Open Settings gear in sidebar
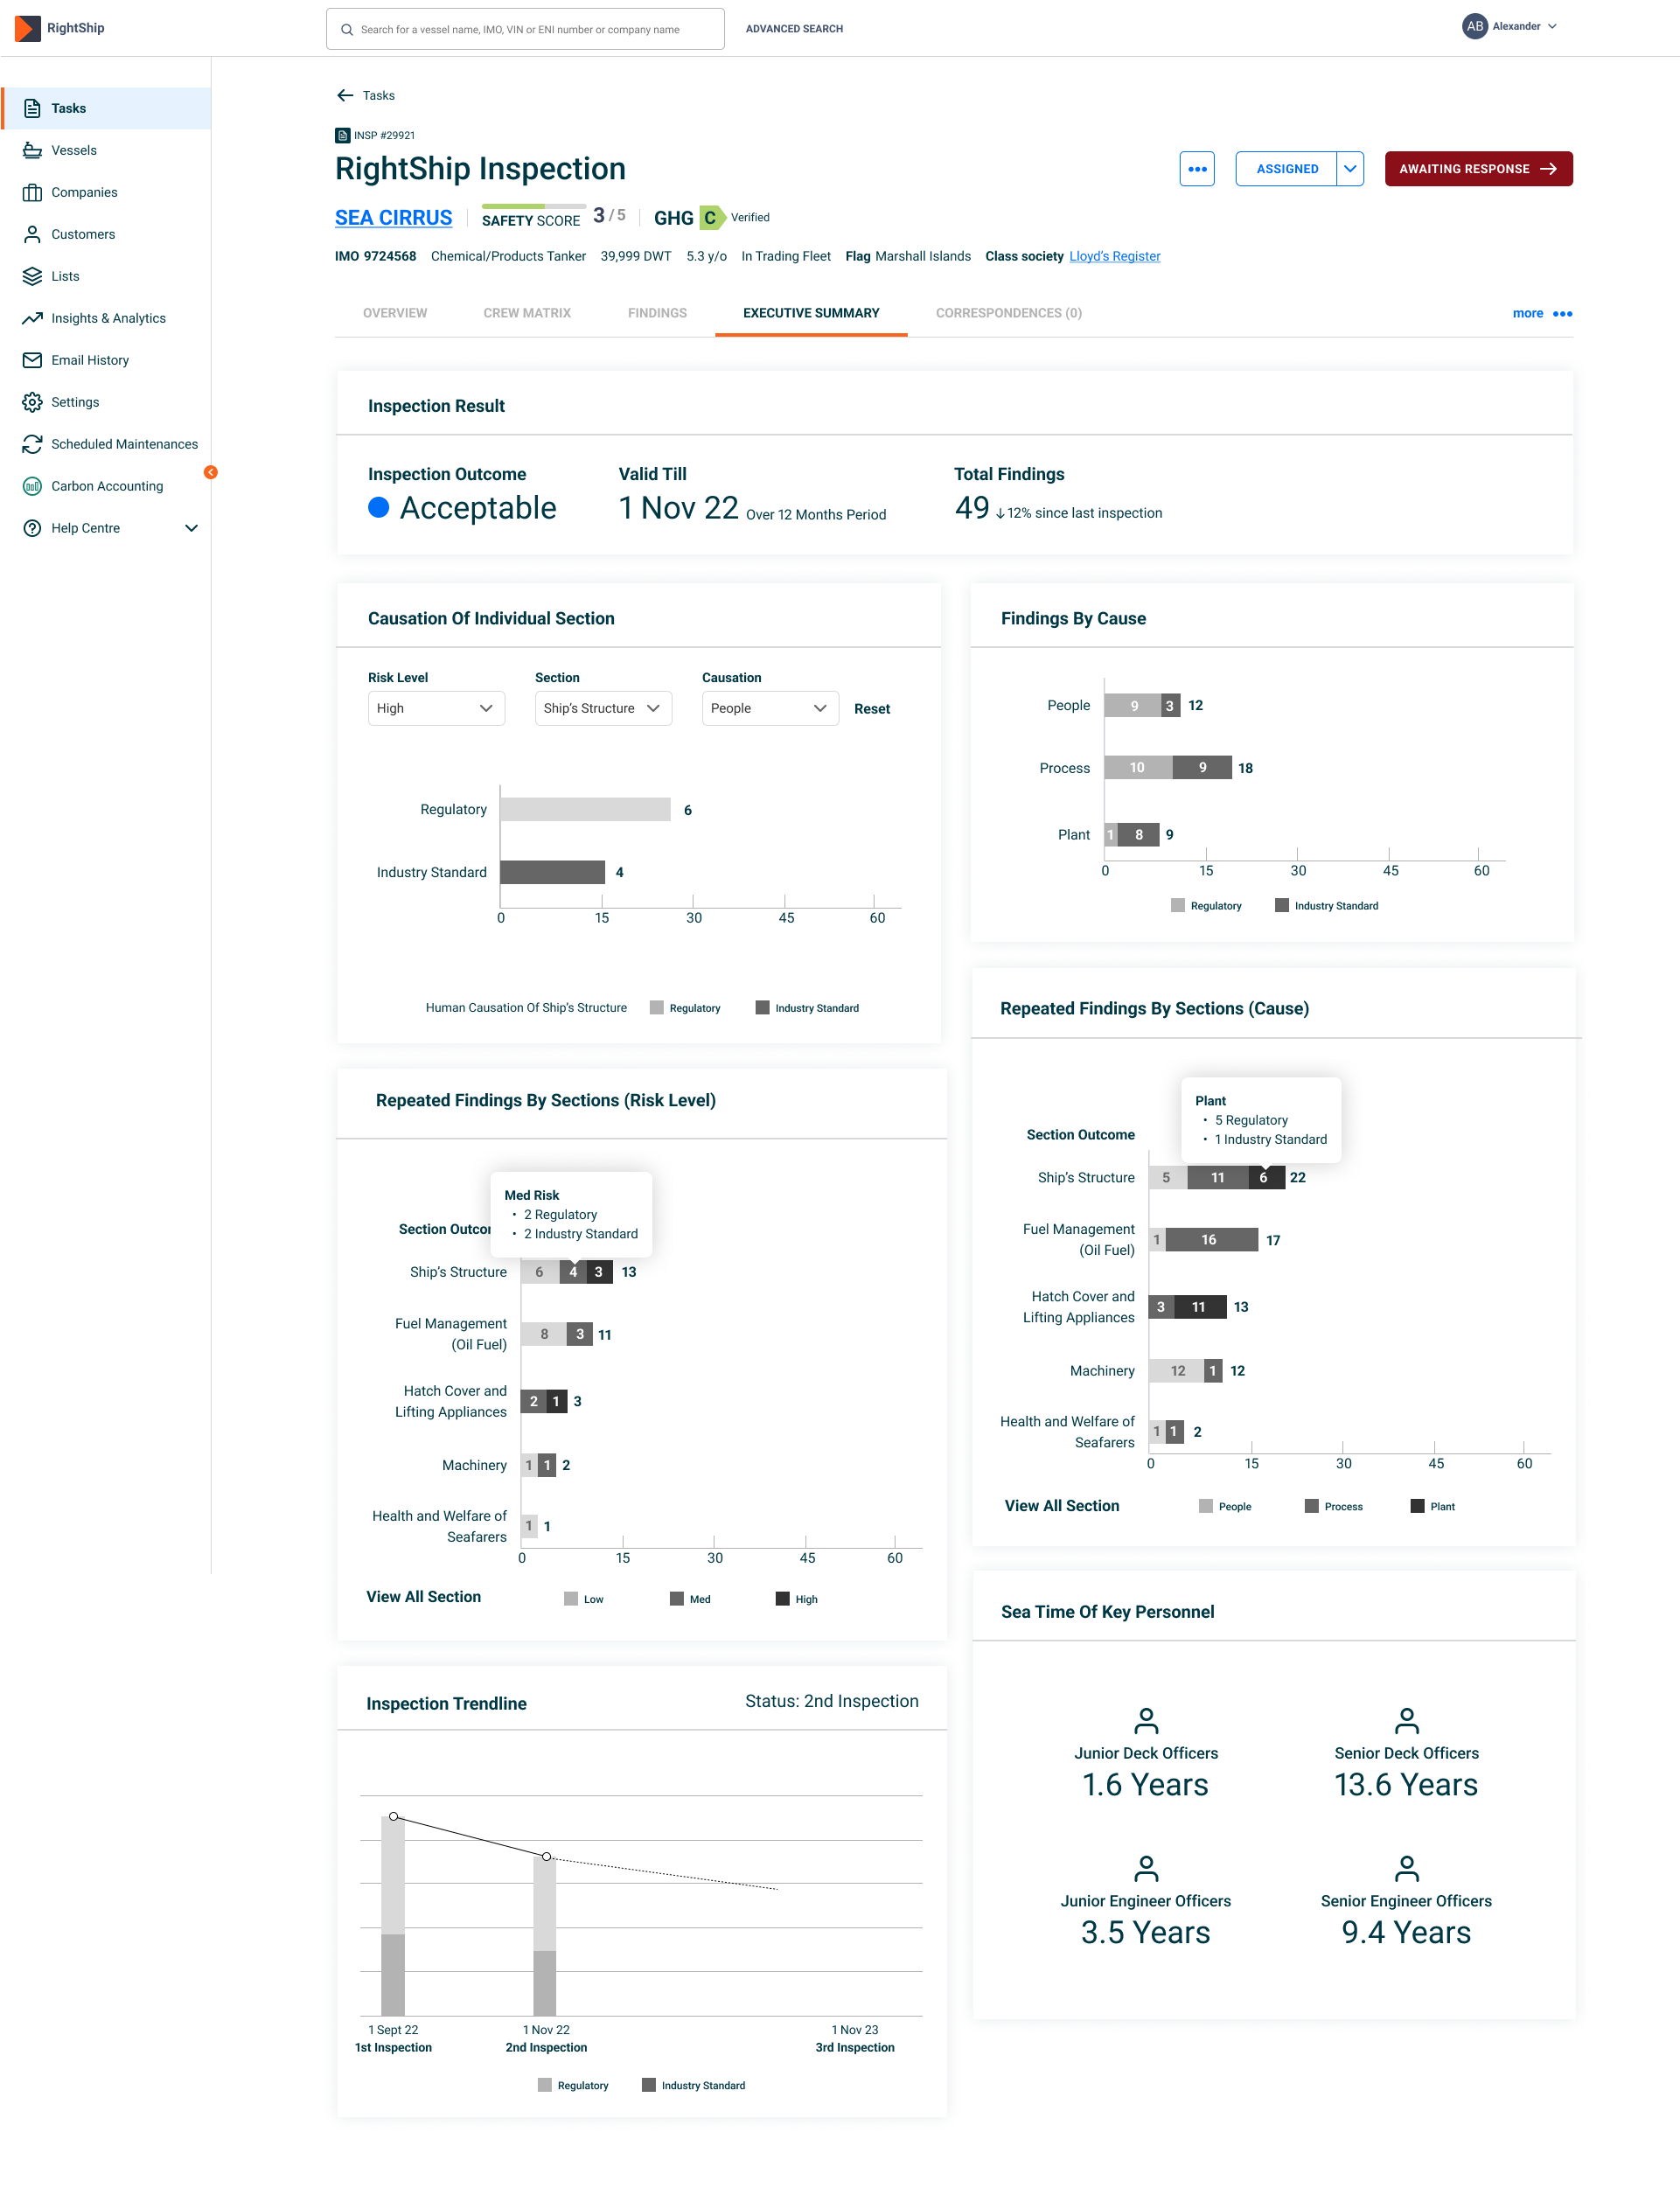Image resolution: width=1680 pixels, height=2195 pixels. [x=32, y=402]
